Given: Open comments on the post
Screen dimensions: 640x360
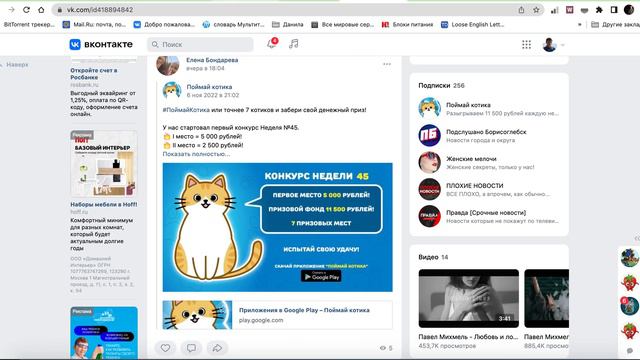Looking at the screenshot, I should pyautogui.click(x=191, y=348).
